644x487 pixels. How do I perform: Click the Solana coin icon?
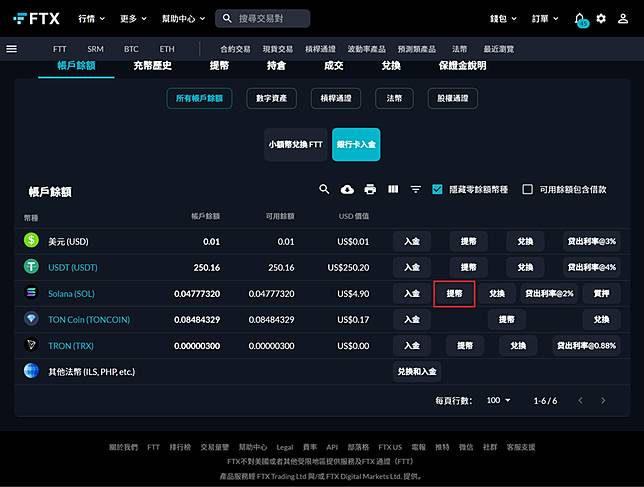click(31, 293)
